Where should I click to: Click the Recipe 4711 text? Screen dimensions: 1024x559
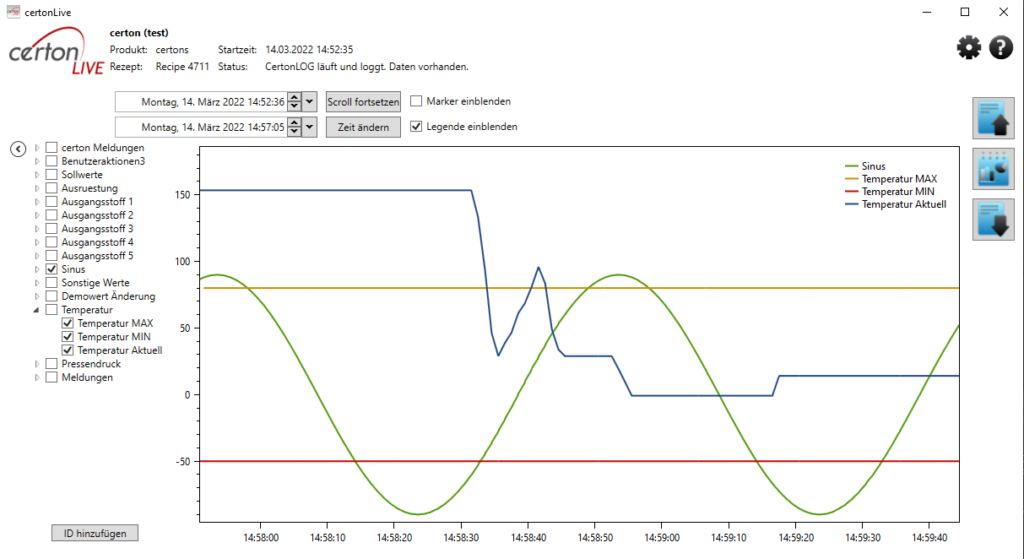pyautogui.click(x=182, y=67)
